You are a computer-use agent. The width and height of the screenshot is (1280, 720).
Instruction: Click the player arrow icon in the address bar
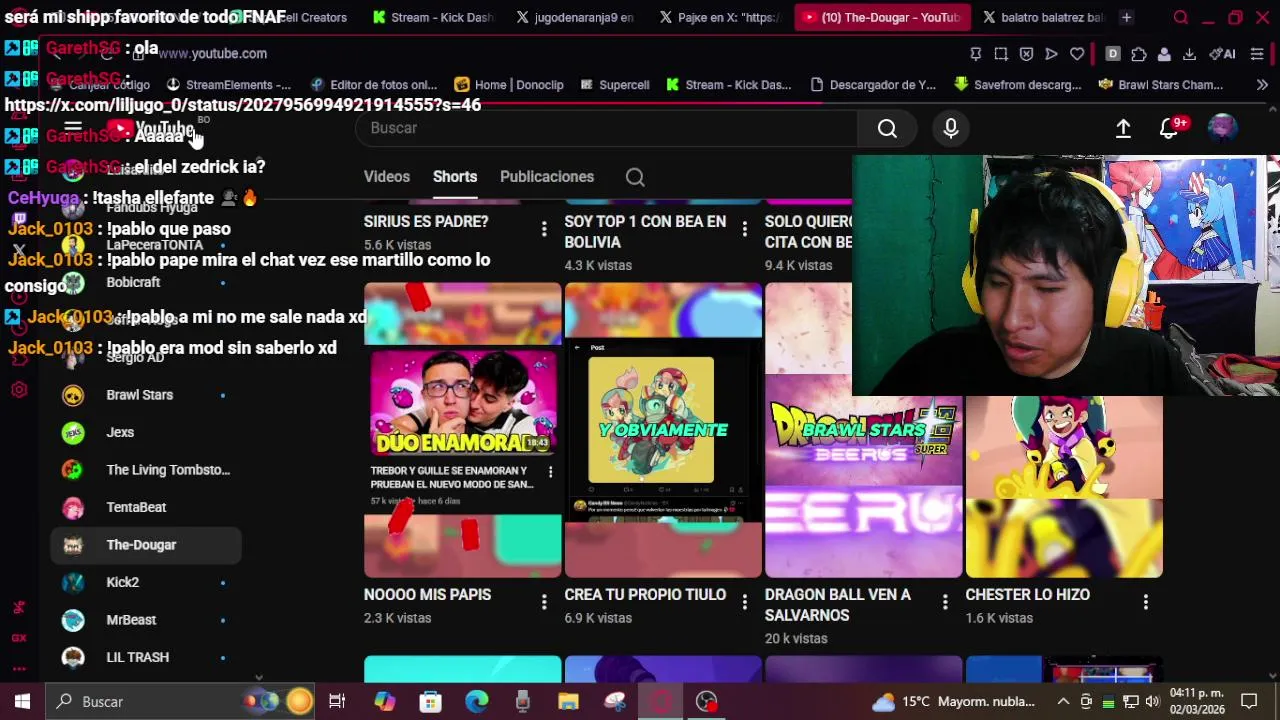click(x=1051, y=54)
